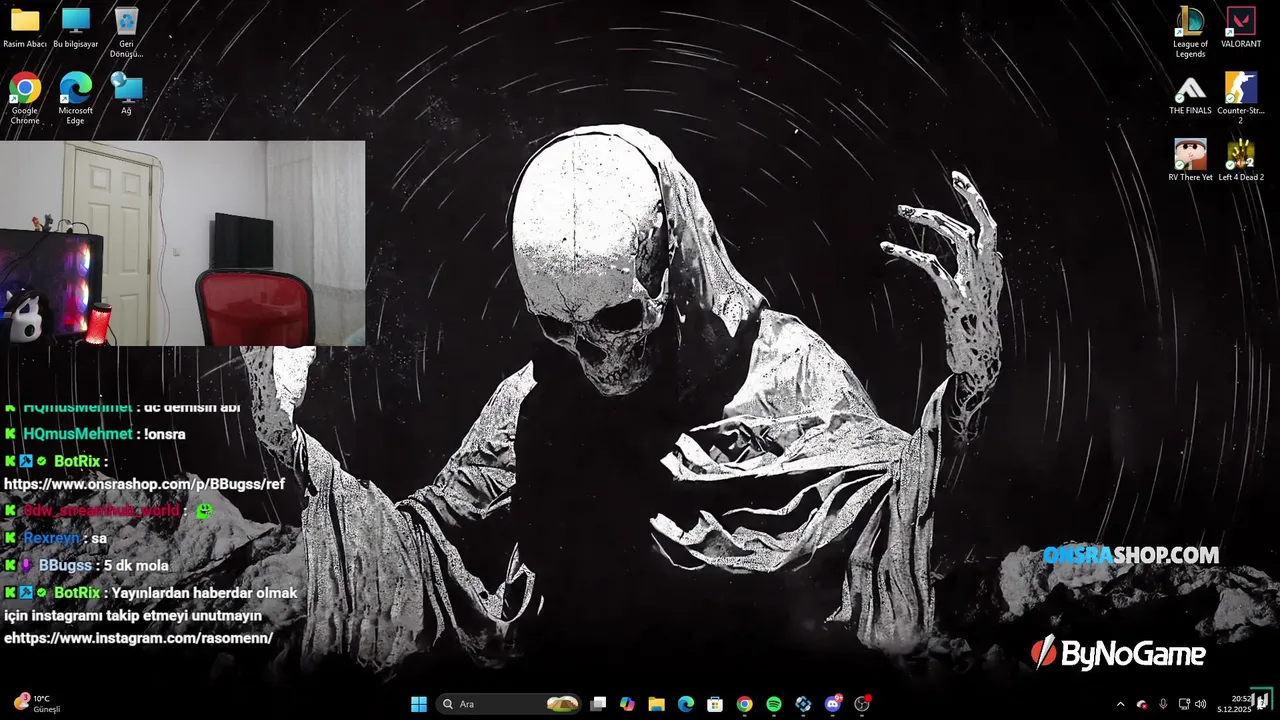
Task: Click the Rexreyn username in chat
Action: [x=51, y=538]
